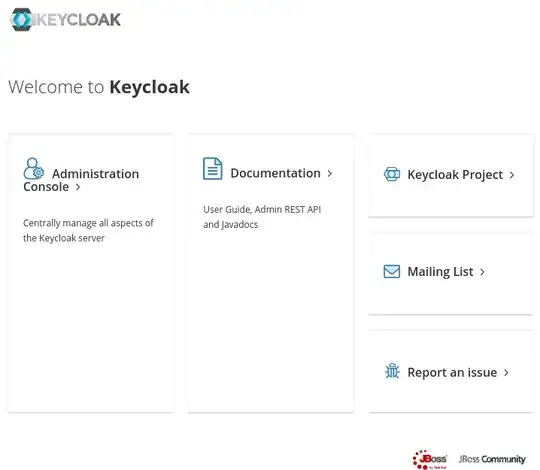
Task: Click the Keycloak Project hexagon icon
Action: (x=392, y=174)
